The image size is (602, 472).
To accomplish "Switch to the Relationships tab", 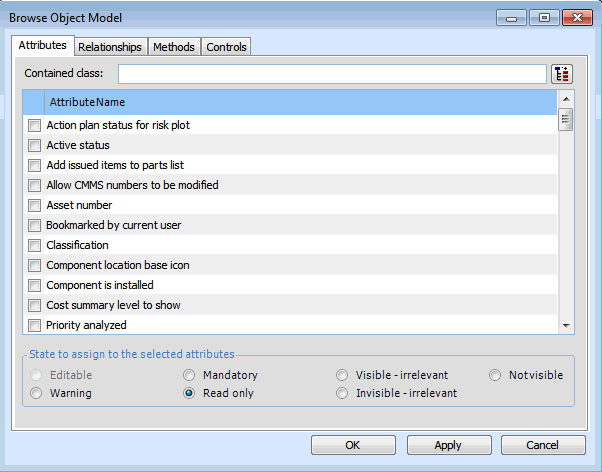I will [x=110, y=47].
